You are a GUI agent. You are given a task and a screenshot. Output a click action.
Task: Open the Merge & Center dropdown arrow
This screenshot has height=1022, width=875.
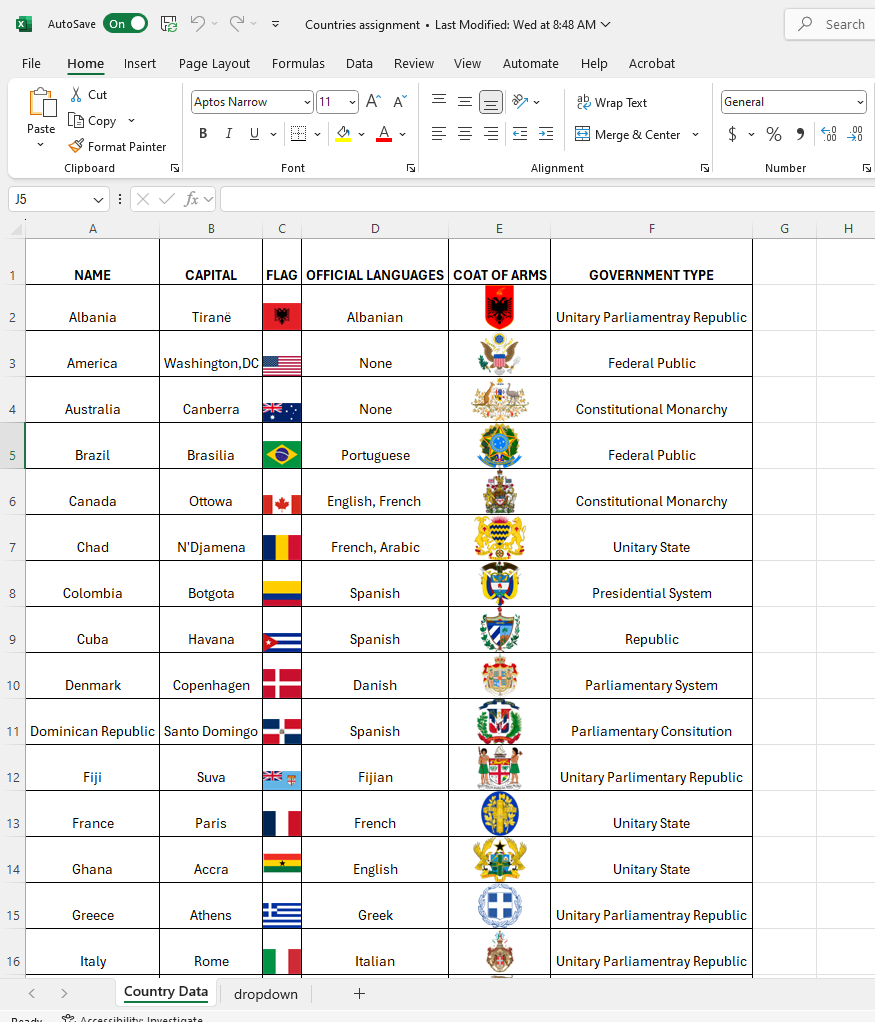(x=695, y=134)
